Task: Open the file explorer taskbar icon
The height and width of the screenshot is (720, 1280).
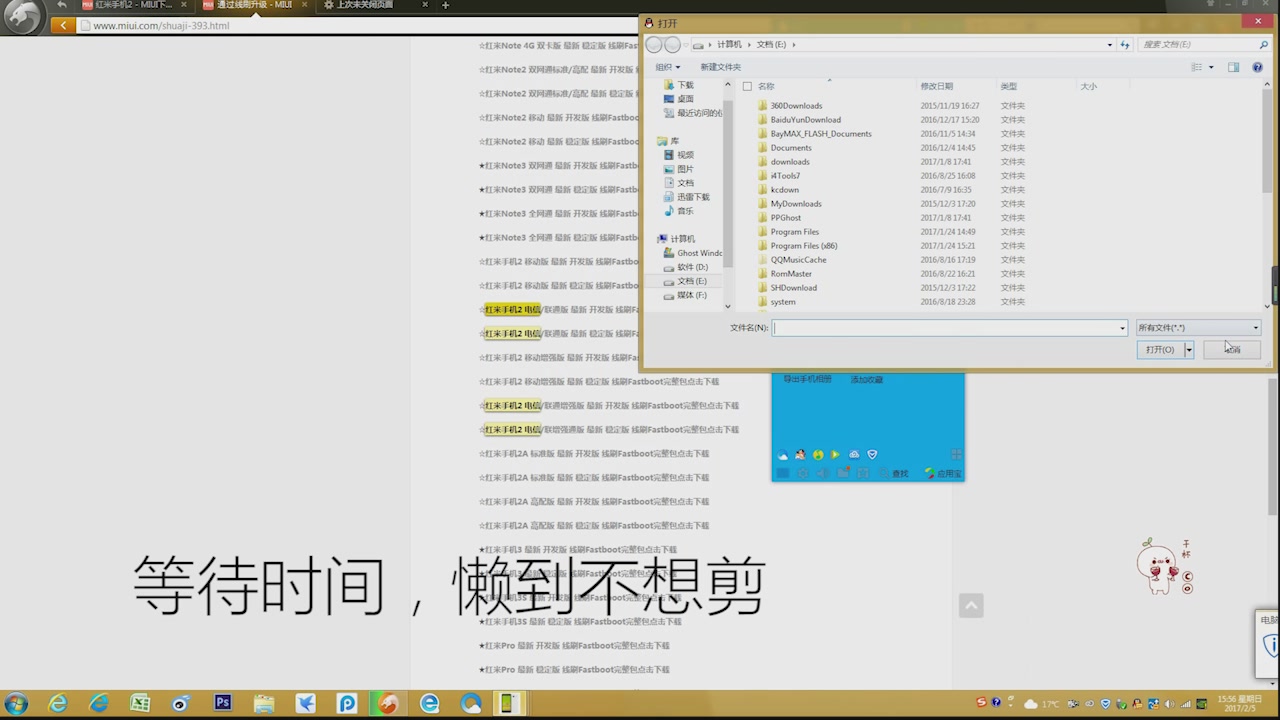Action: 264,703
